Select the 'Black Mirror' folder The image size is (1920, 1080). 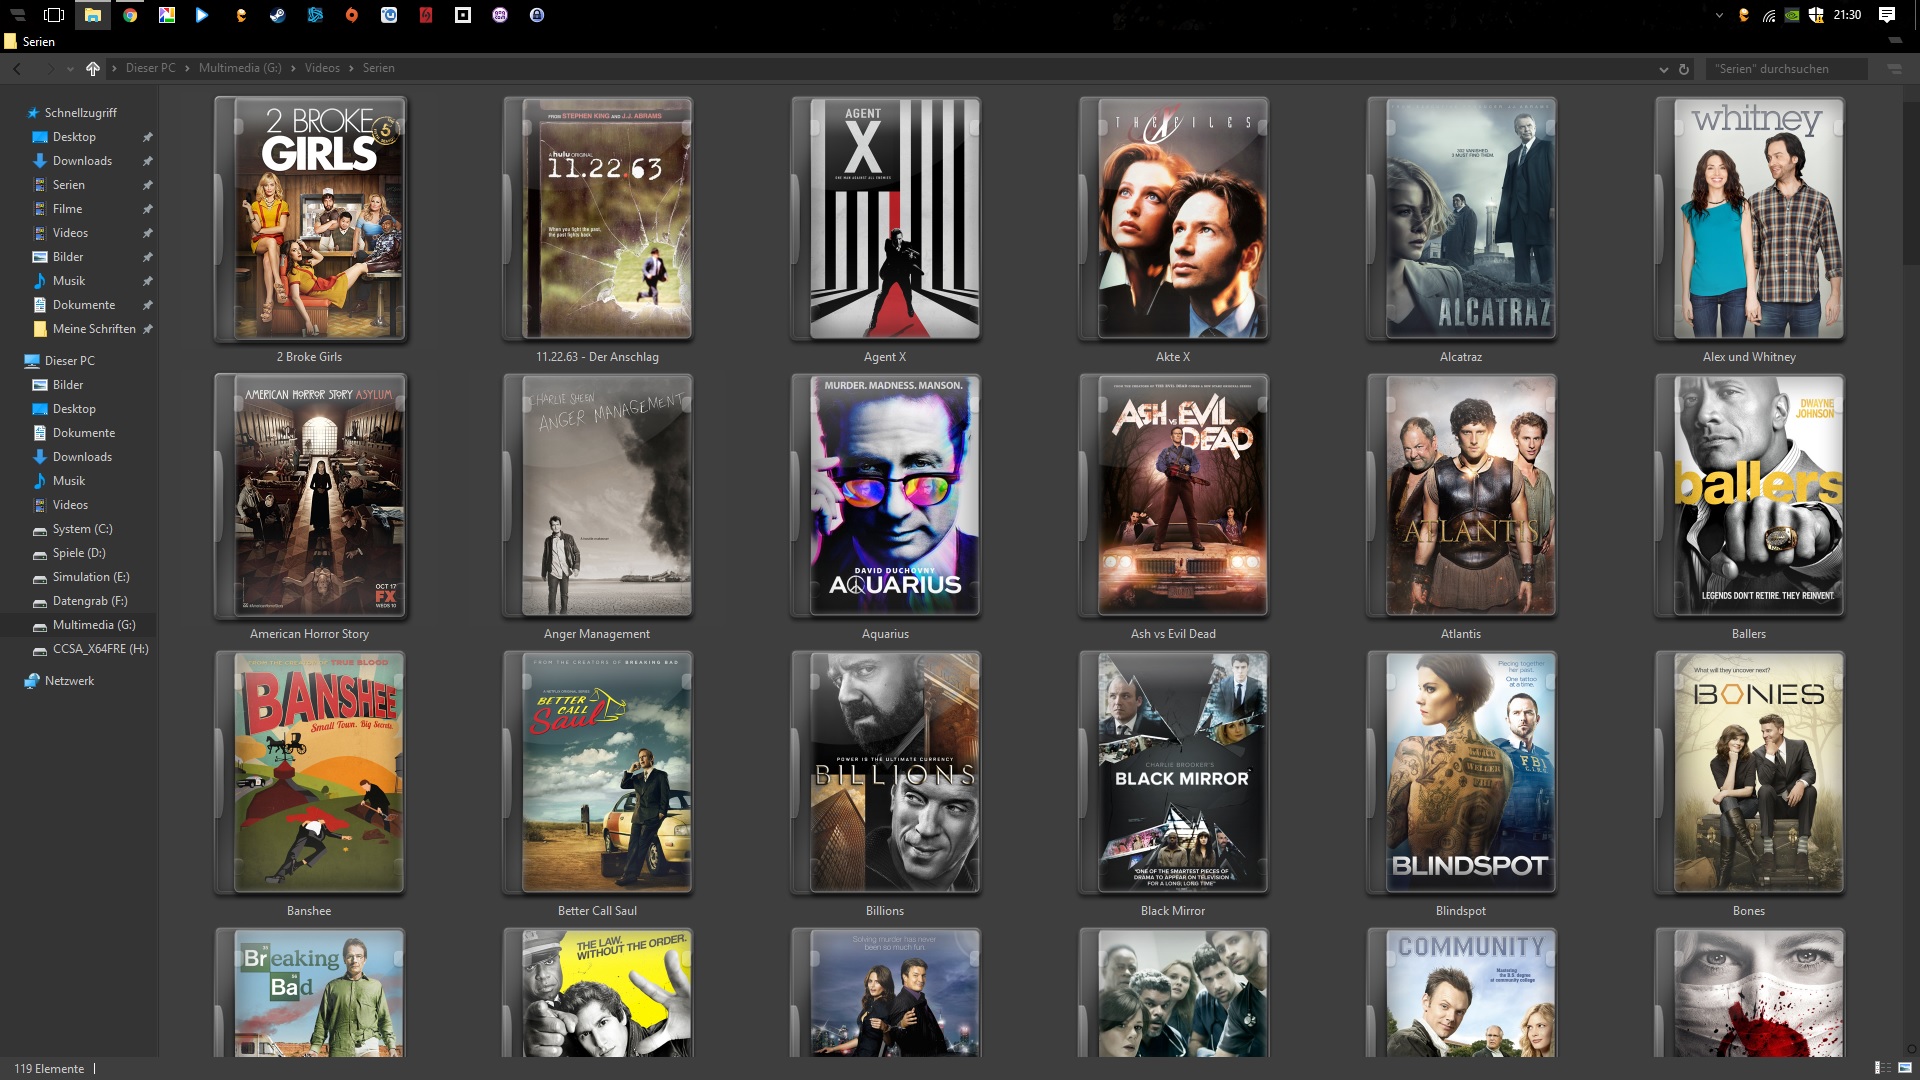tap(1173, 784)
